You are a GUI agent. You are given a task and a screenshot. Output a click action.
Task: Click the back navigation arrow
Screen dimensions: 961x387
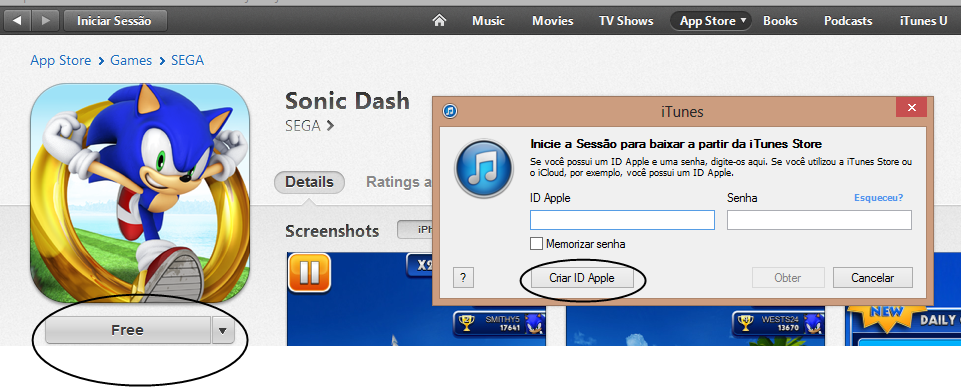tap(17, 20)
